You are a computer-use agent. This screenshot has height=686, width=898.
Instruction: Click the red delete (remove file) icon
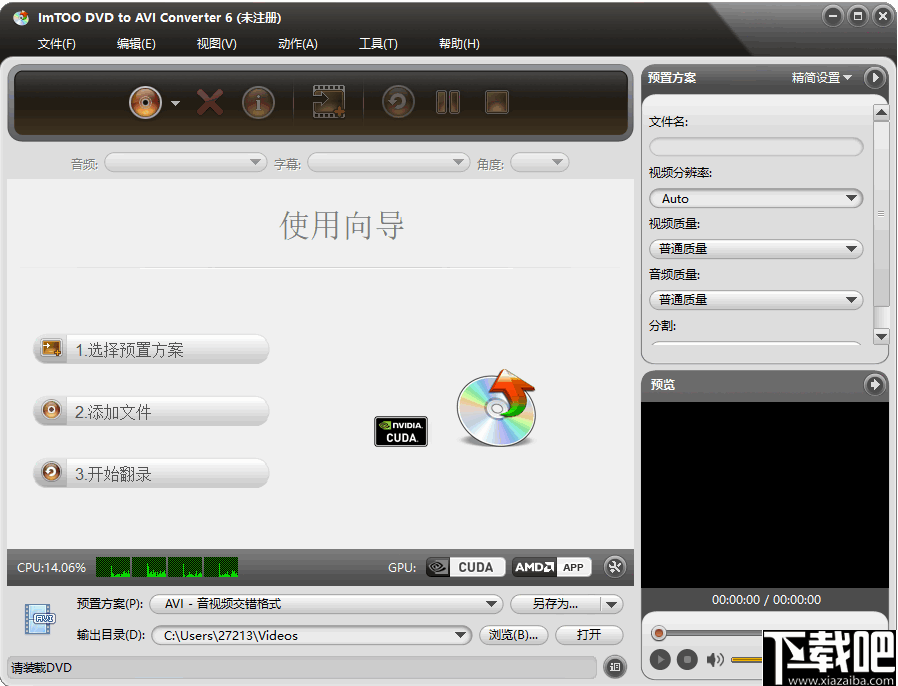click(x=209, y=102)
